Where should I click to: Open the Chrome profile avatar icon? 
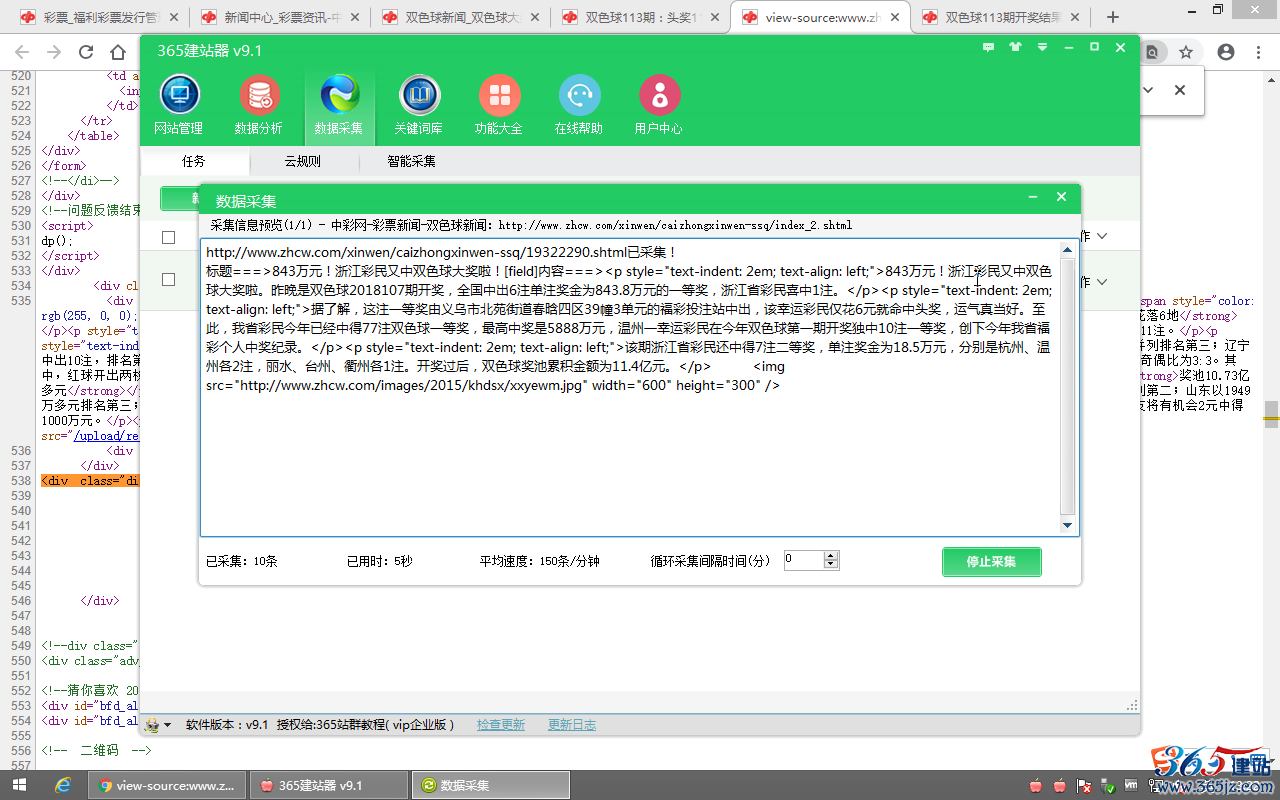point(1226,52)
